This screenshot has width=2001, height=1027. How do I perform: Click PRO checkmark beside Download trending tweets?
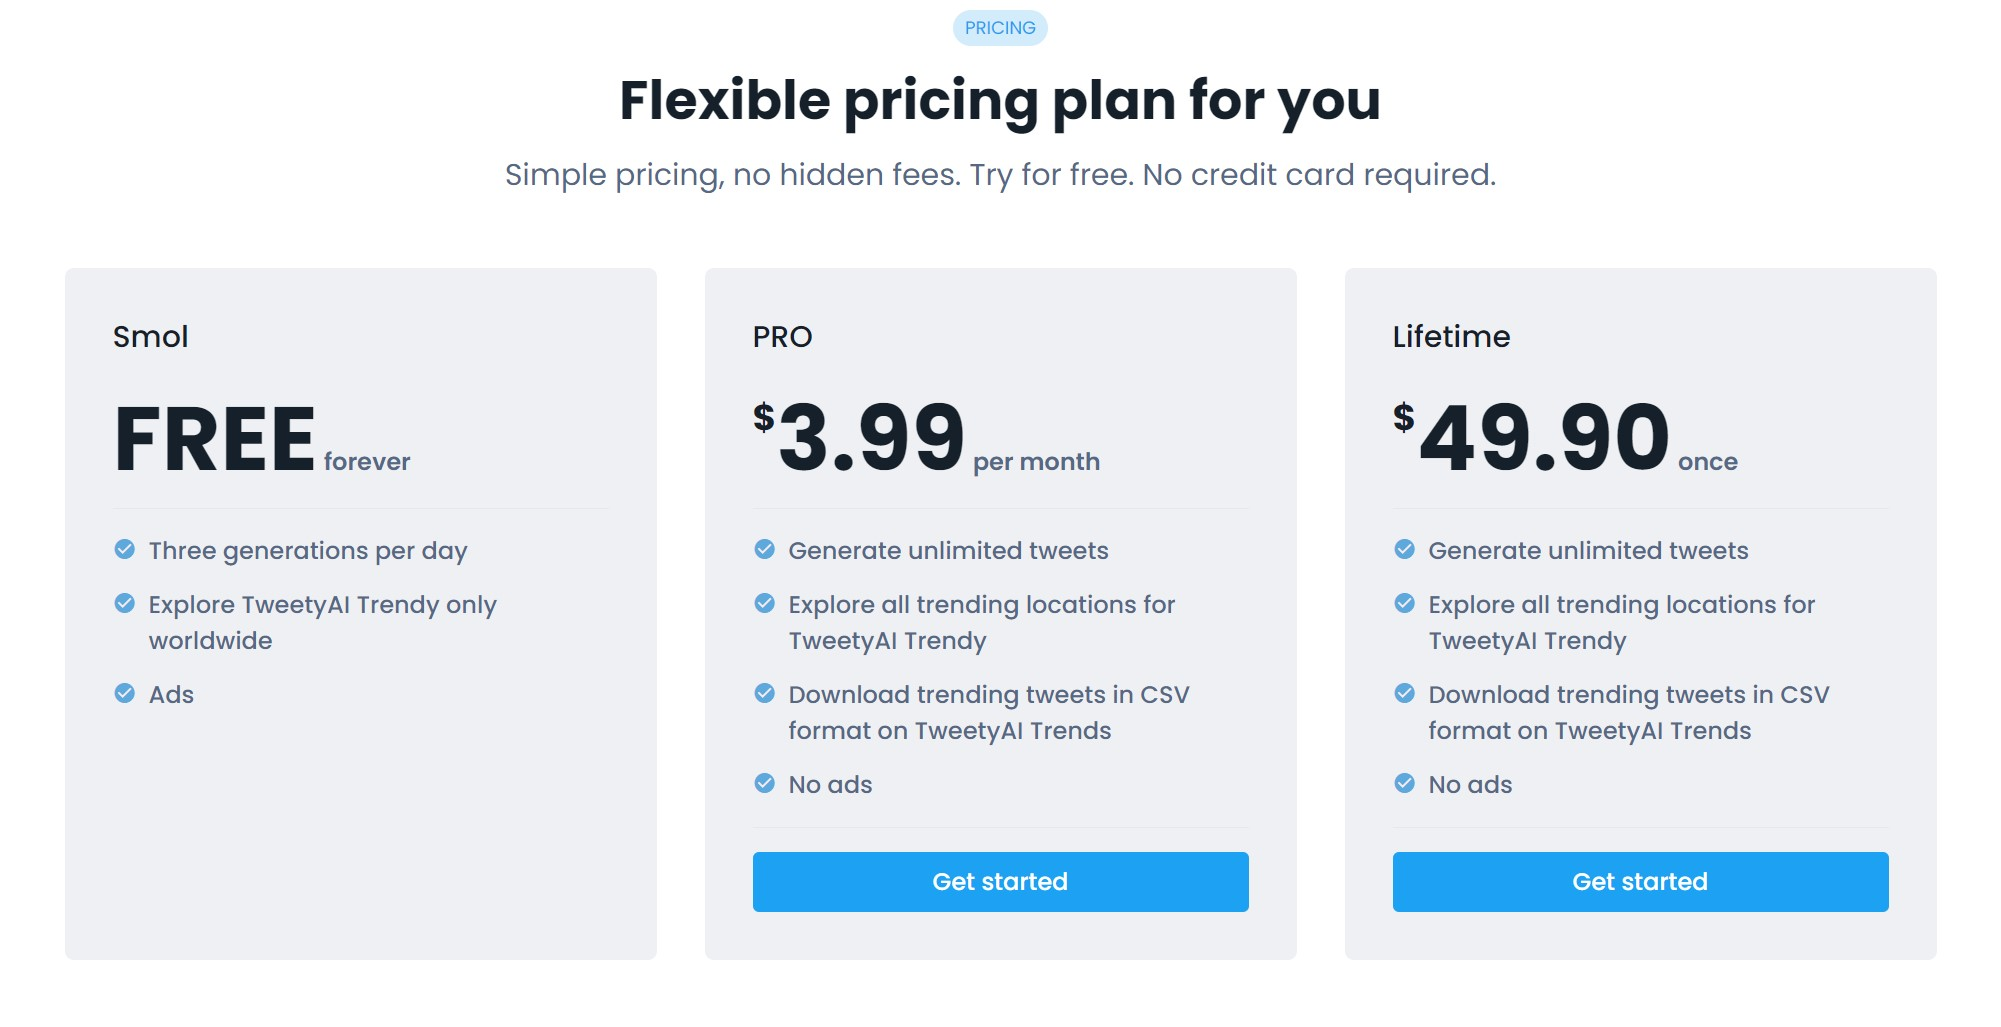click(x=765, y=693)
